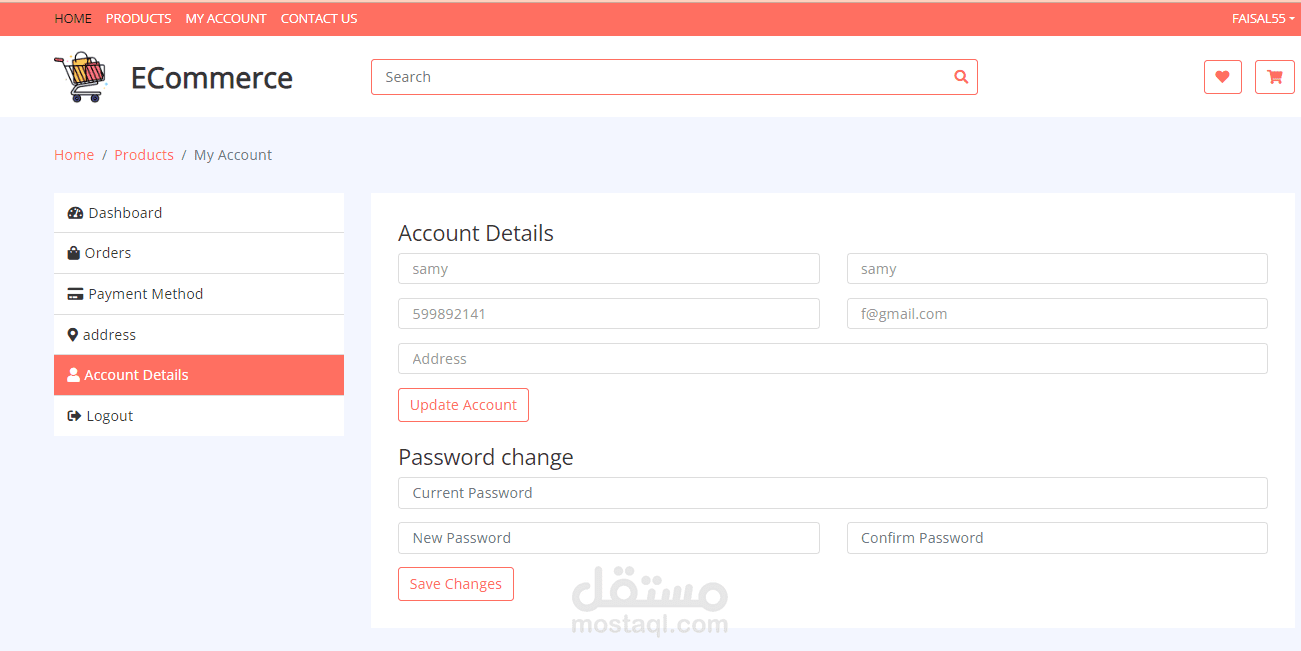Click the Account Details heading
The width and height of the screenshot is (1301, 651).
point(476,233)
